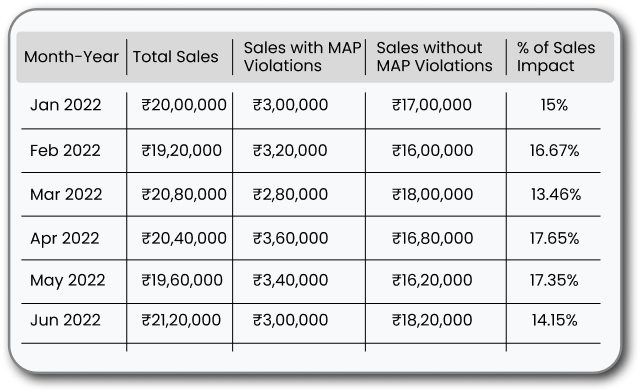Screen dimensions: 640x392
Task: Click the Feb 2022 total sales ₹19,20,000
Action: pos(182,151)
